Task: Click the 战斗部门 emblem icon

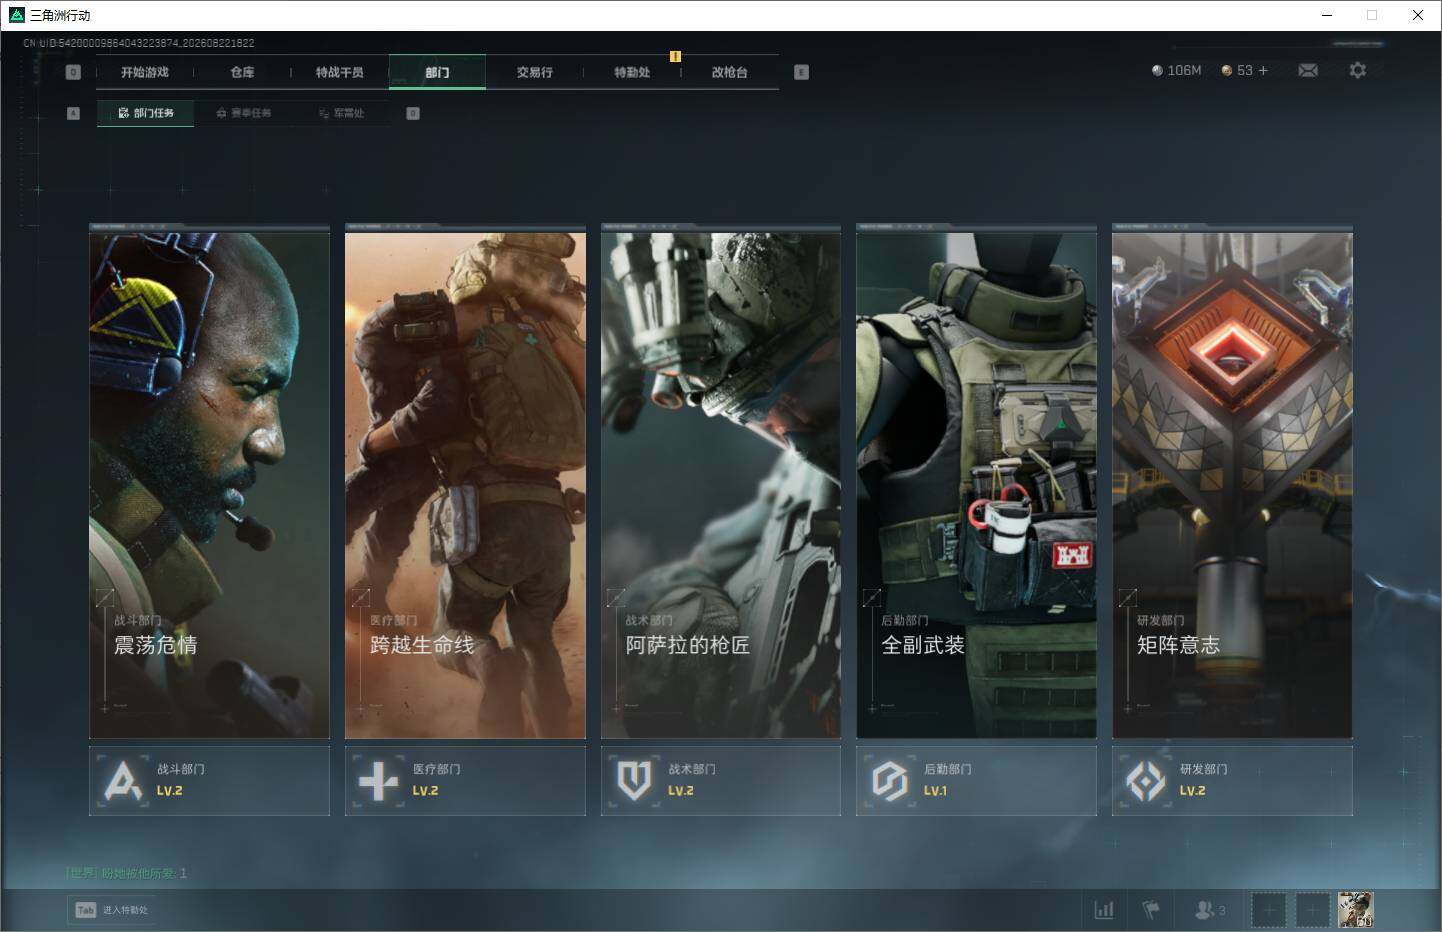Action: (x=123, y=781)
